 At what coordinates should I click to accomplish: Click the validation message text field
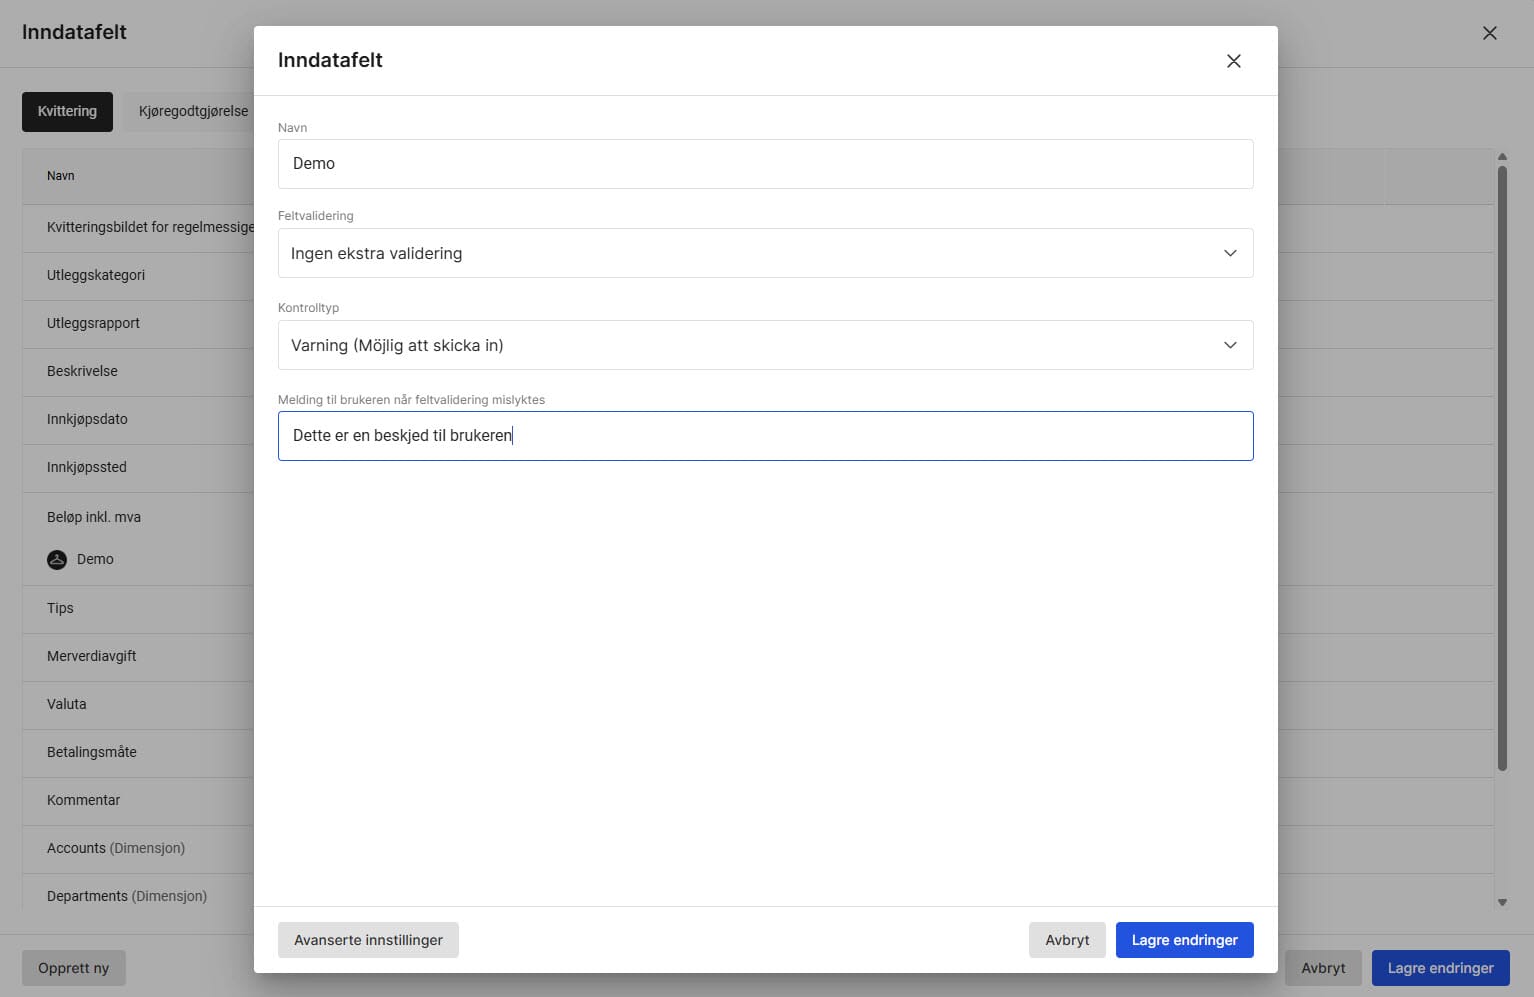tap(764, 436)
